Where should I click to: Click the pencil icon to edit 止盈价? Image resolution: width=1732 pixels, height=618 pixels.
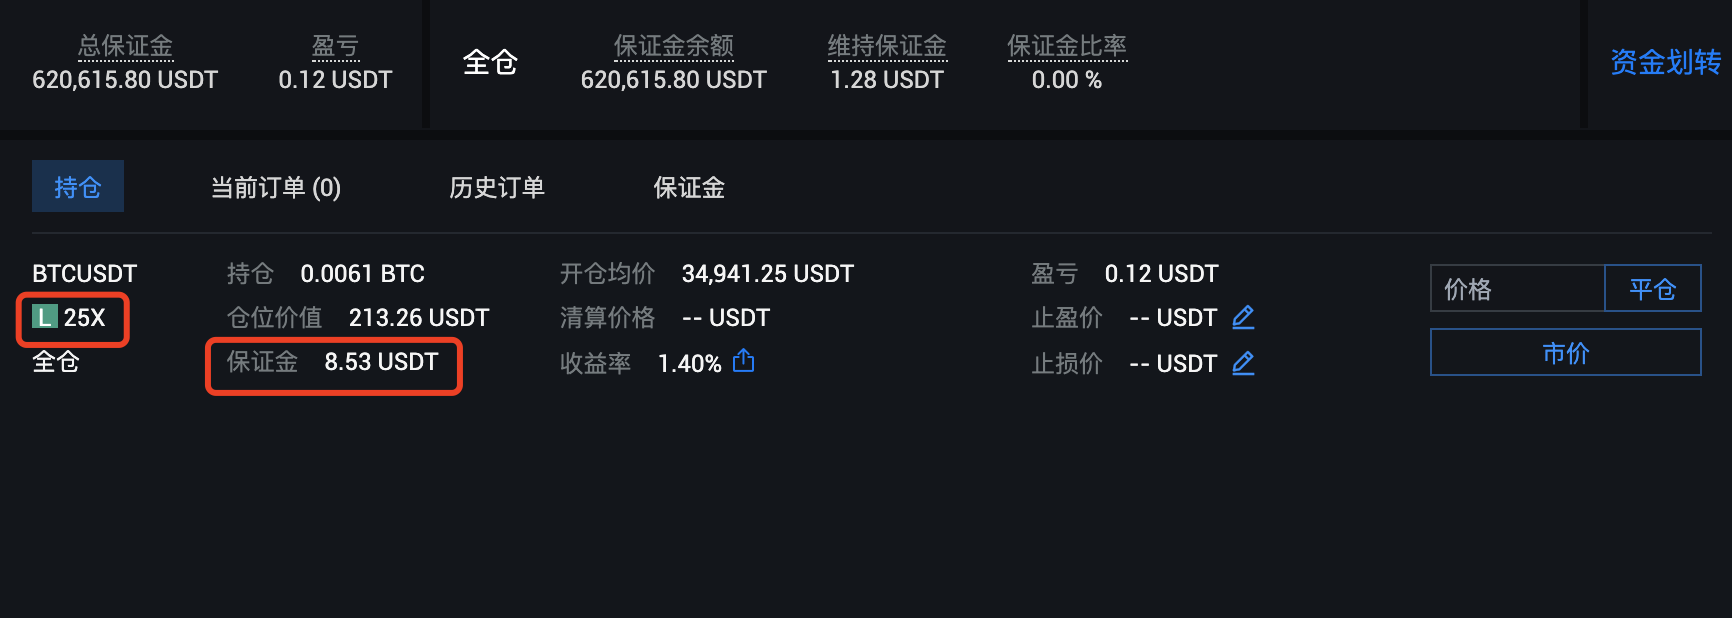tap(1243, 318)
